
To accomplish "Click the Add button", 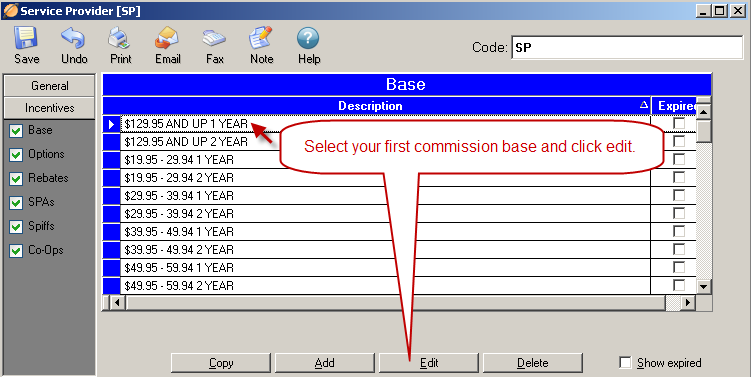I will (325, 363).
